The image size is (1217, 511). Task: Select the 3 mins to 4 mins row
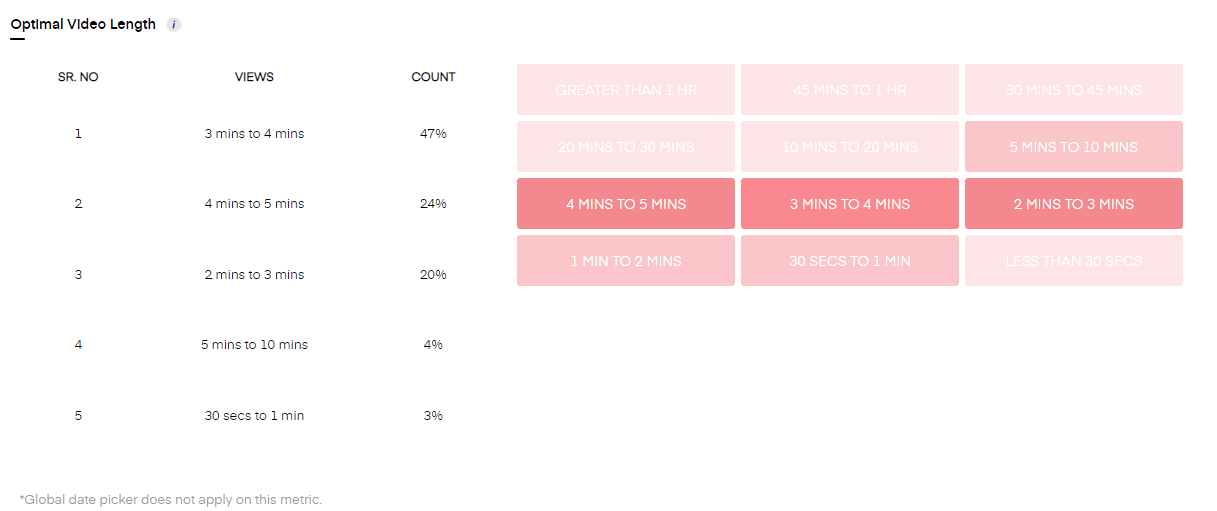coord(254,134)
